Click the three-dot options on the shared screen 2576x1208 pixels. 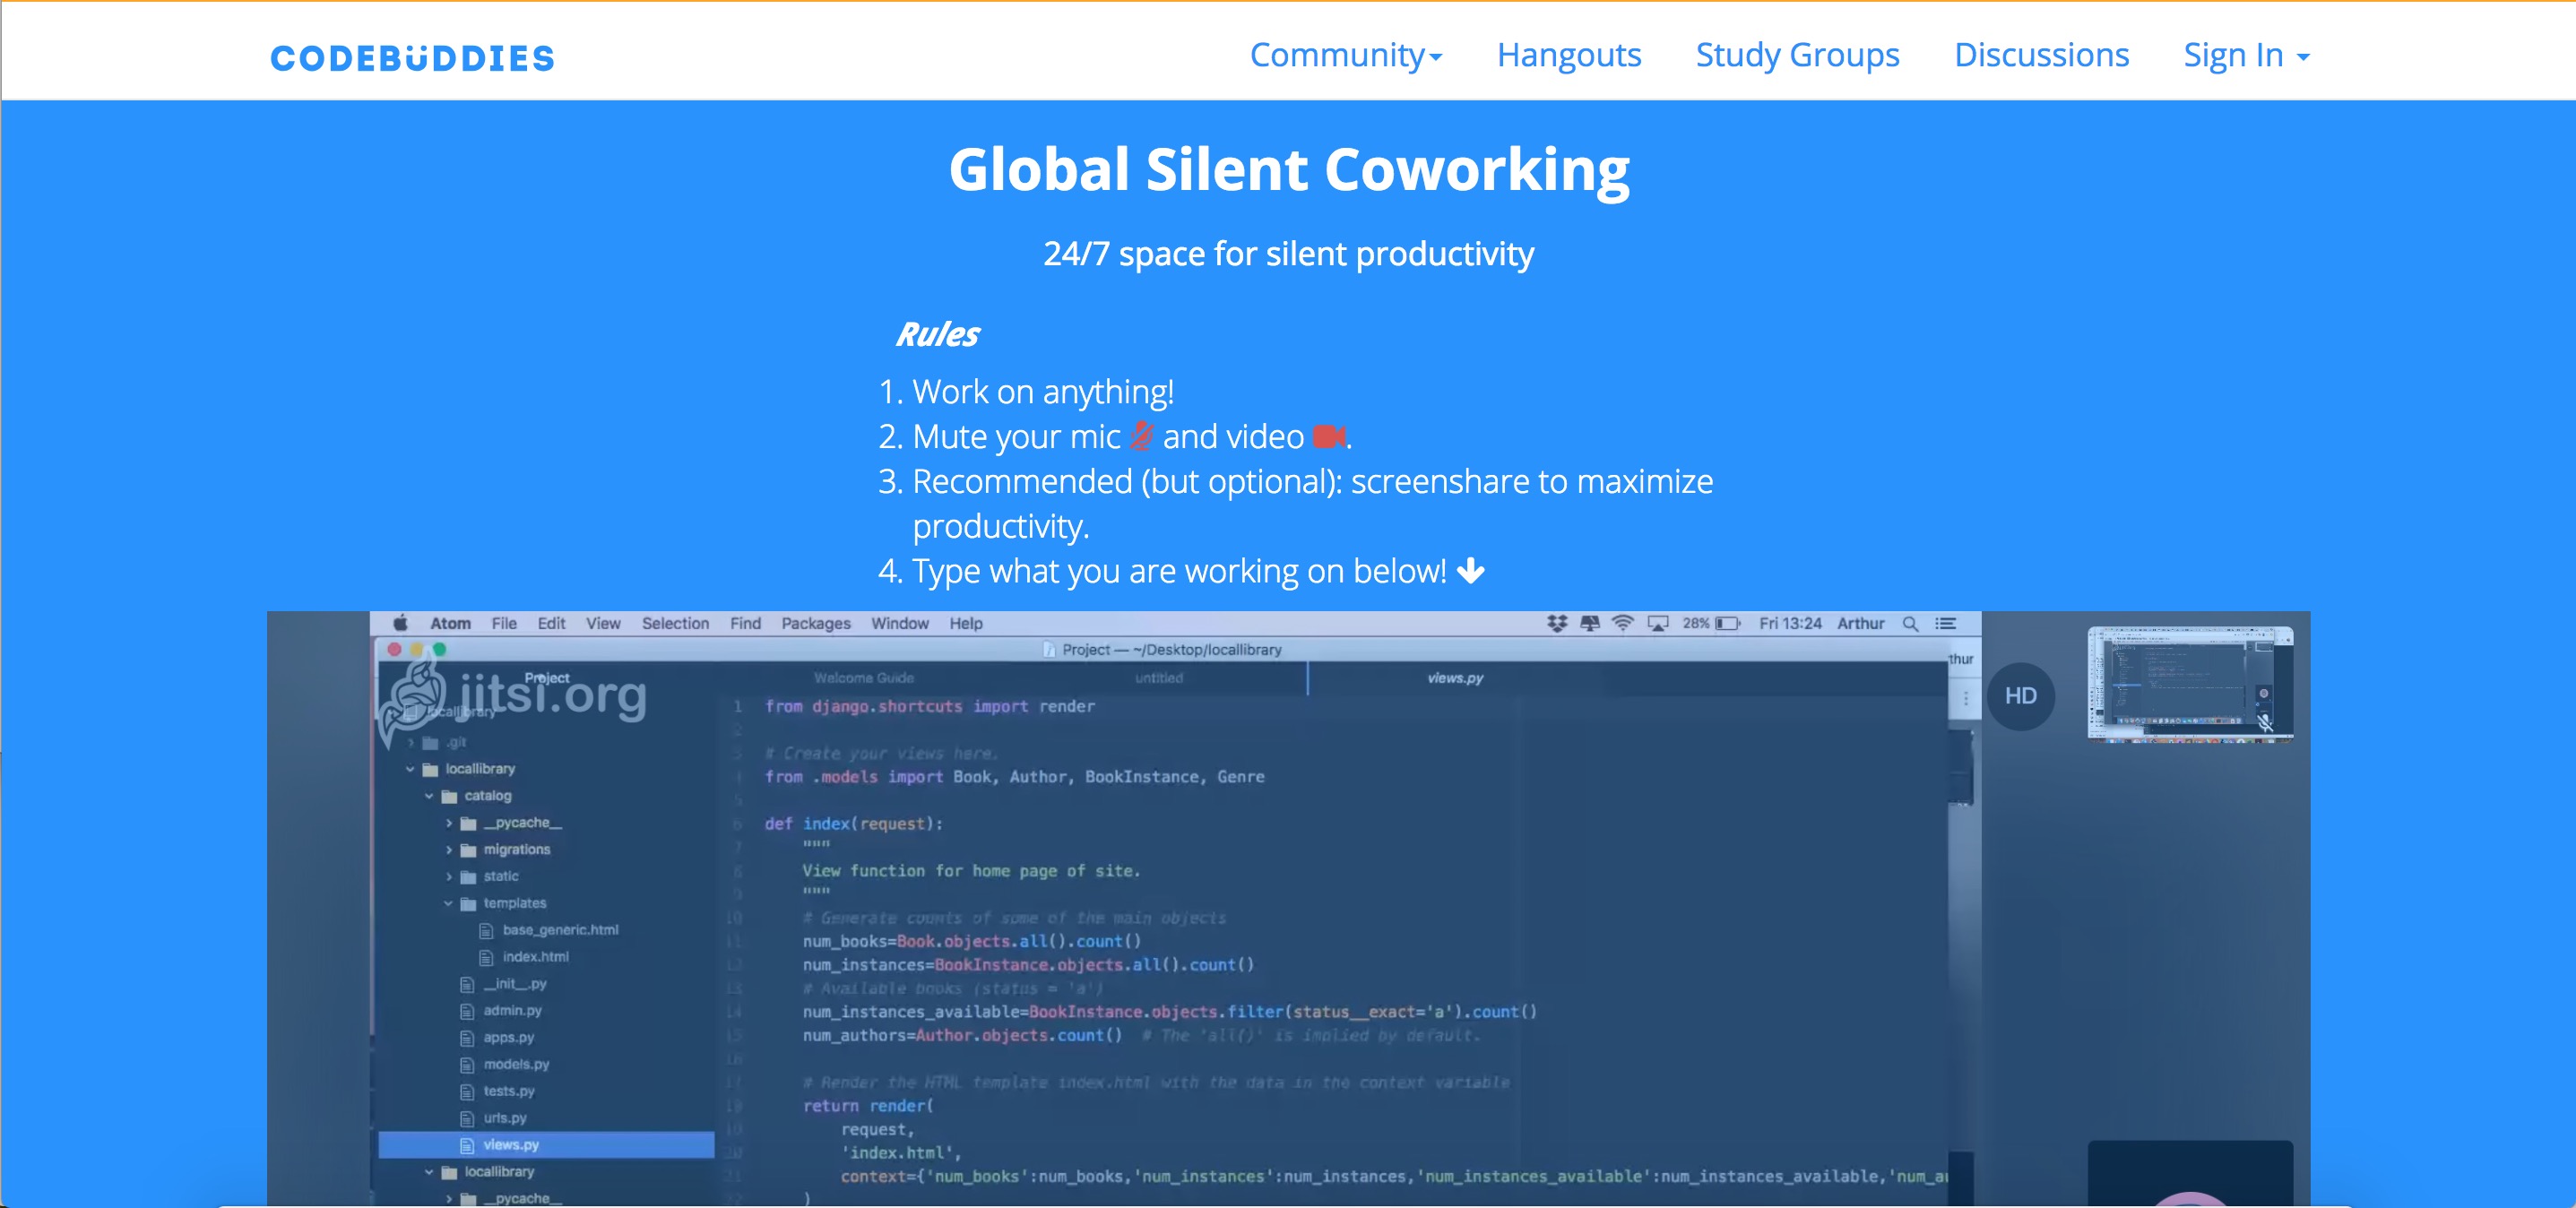coord(1965,699)
